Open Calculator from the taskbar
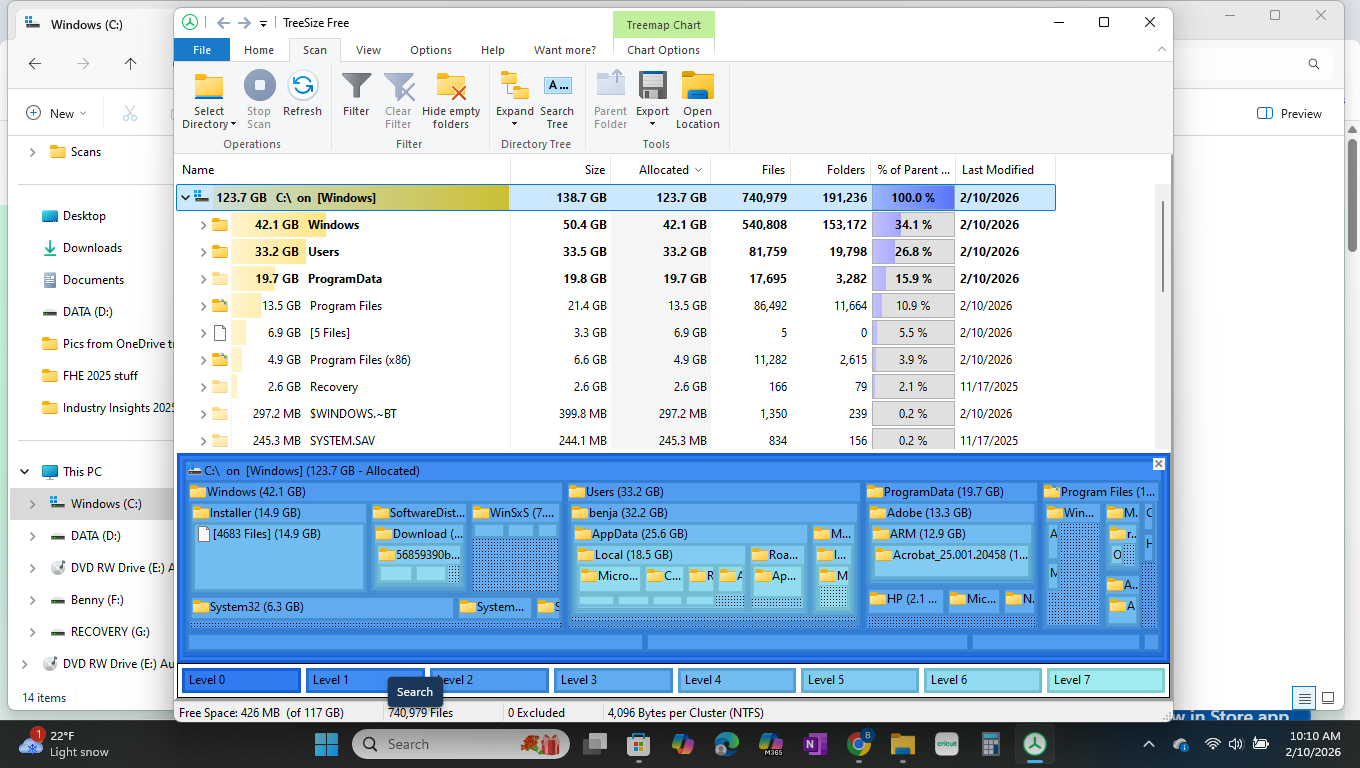The height and width of the screenshot is (768, 1360). coord(991,744)
